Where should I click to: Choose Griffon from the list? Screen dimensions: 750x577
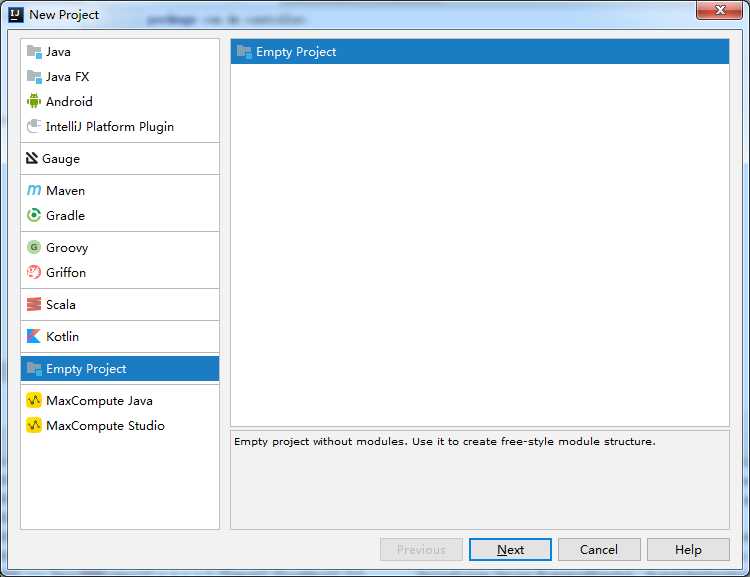tap(120, 272)
